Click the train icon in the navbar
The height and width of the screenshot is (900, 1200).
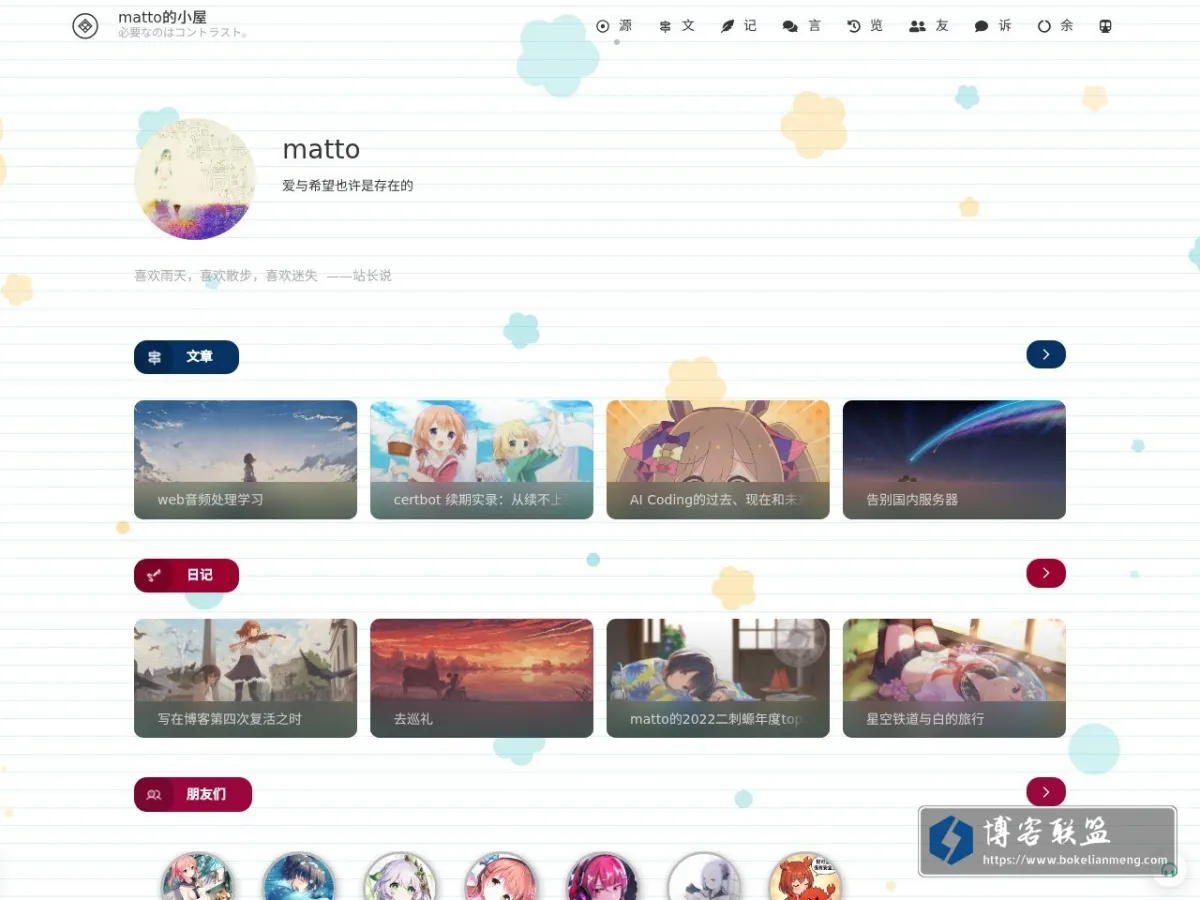(x=1105, y=26)
